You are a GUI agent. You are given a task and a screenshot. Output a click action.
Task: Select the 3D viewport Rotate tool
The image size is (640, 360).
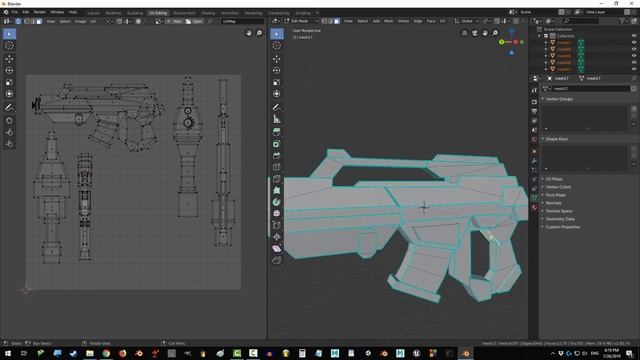click(x=277, y=70)
